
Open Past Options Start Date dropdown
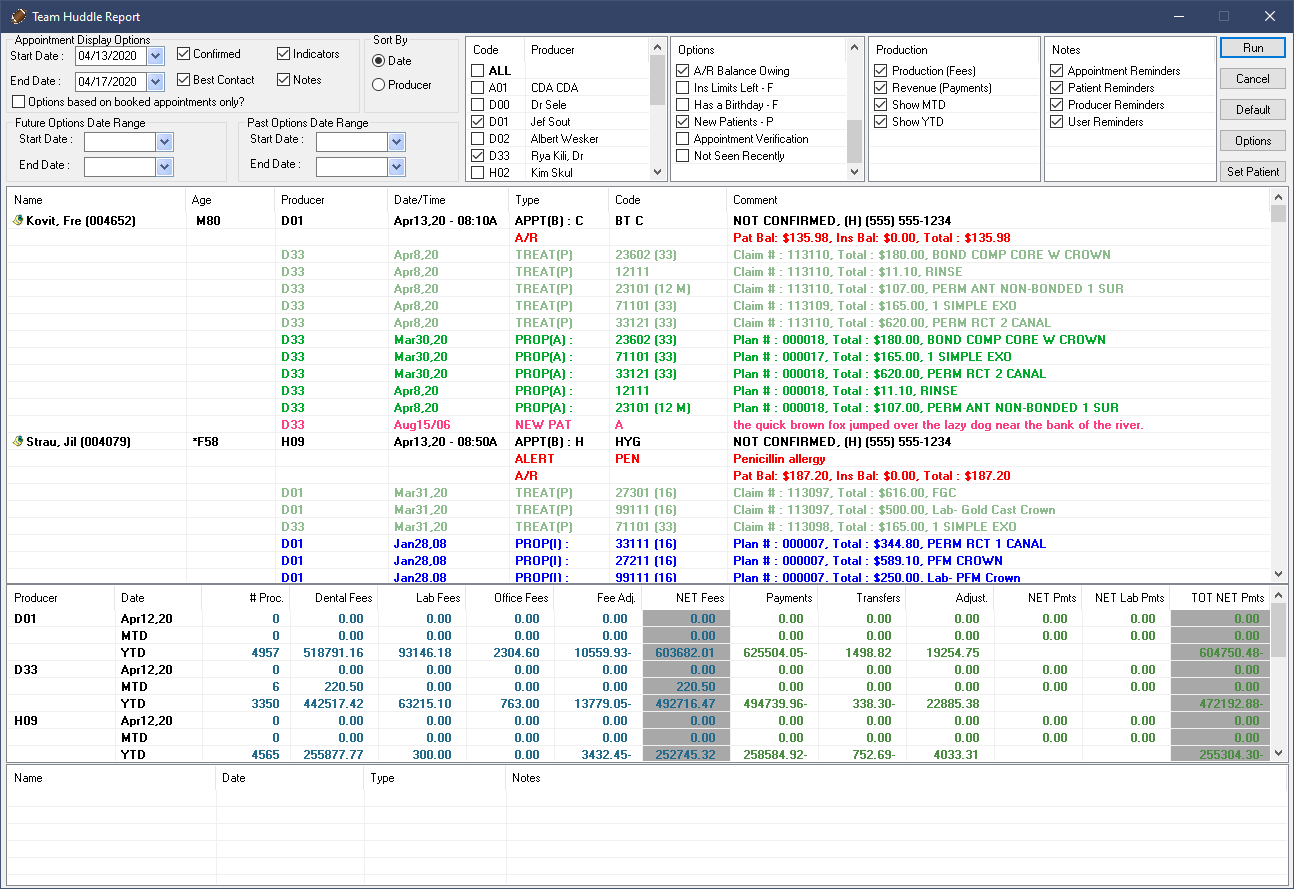[x=397, y=142]
